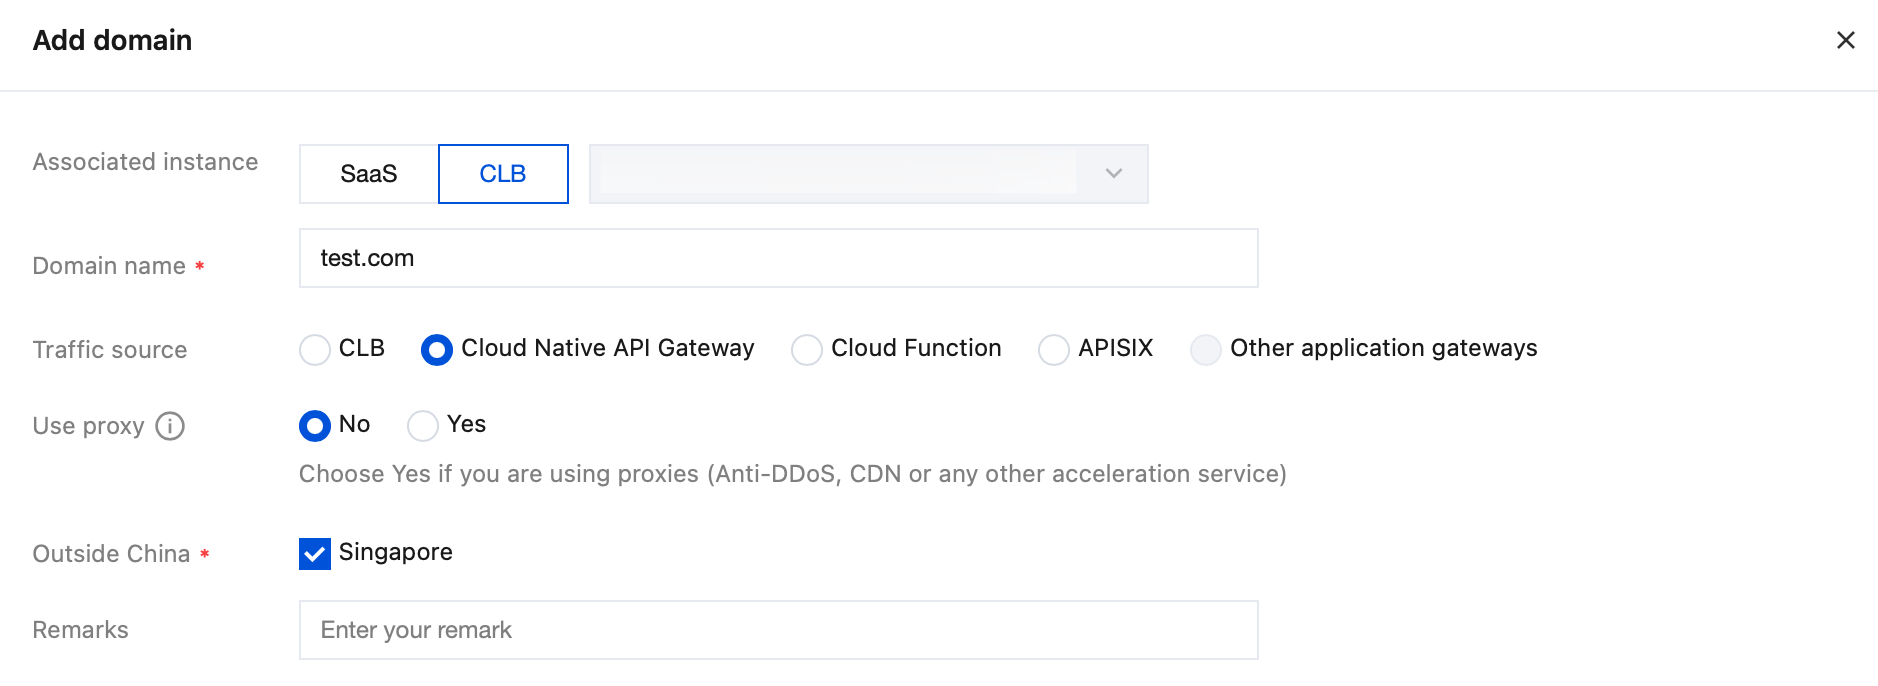This screenshot has height=686, width=1878.
Task: Select the SaaS instance type
Action: click(368, 174)
